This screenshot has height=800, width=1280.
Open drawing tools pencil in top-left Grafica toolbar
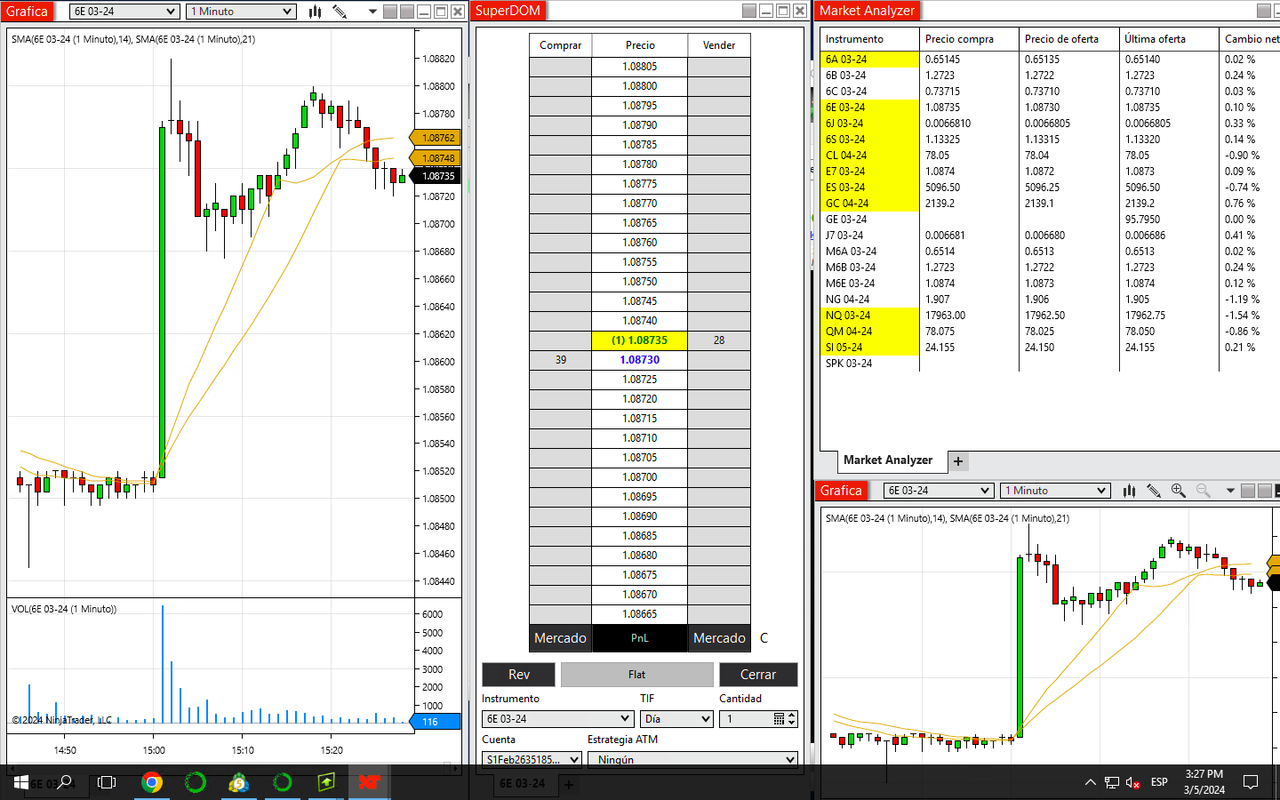pos(340,12)
